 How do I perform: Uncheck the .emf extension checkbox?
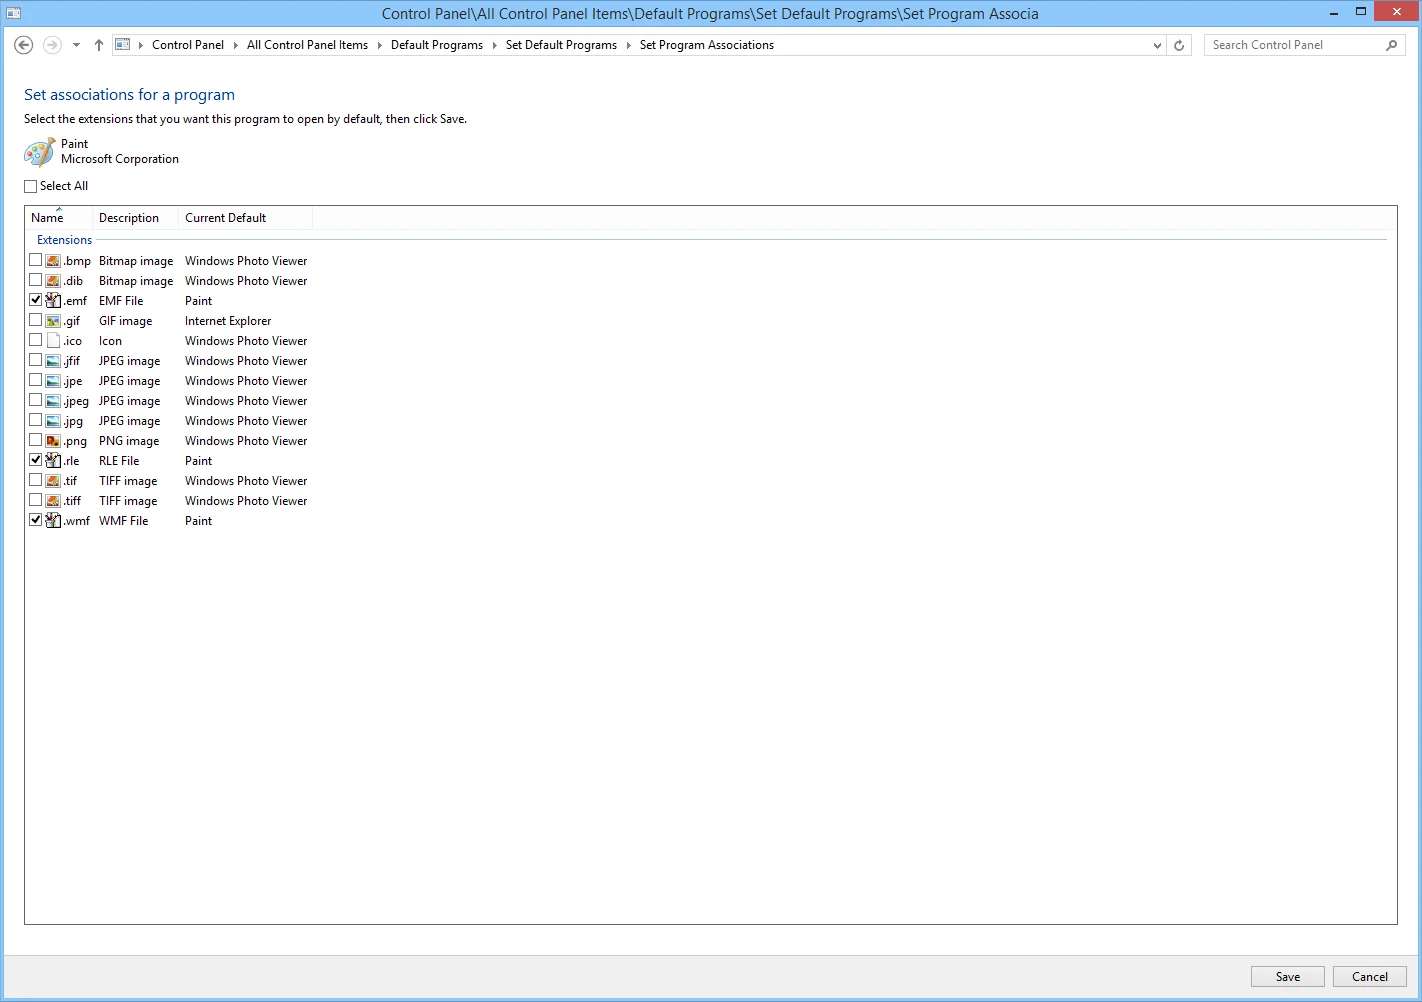tap(36, 300)
